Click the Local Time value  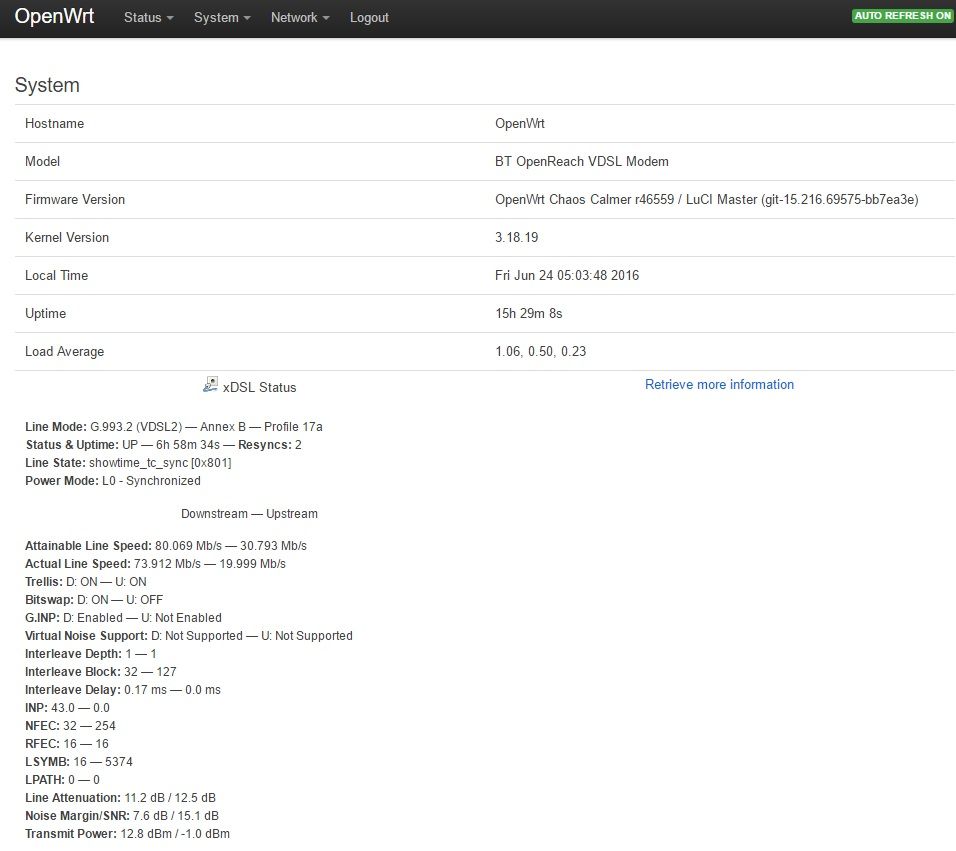pos(567,276)
